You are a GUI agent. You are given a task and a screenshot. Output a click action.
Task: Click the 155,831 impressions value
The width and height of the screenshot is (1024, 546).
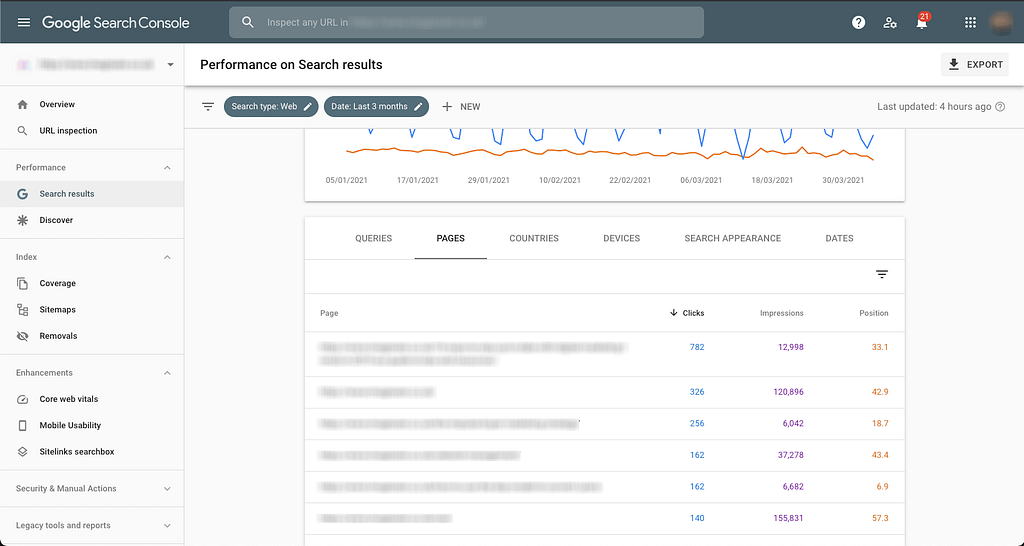(x=788, y=518)
